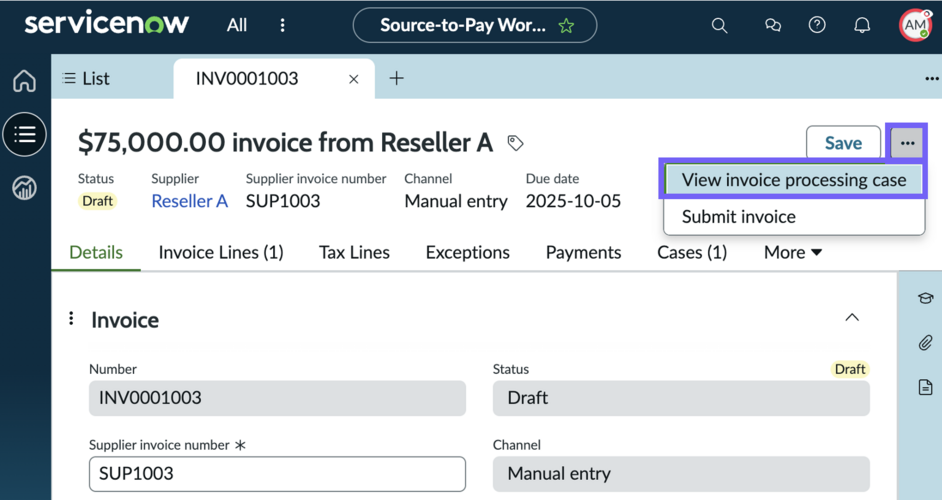Screen dimensions: 942x500
Task: Open the chat conversations icon
Action: point(773,25)
